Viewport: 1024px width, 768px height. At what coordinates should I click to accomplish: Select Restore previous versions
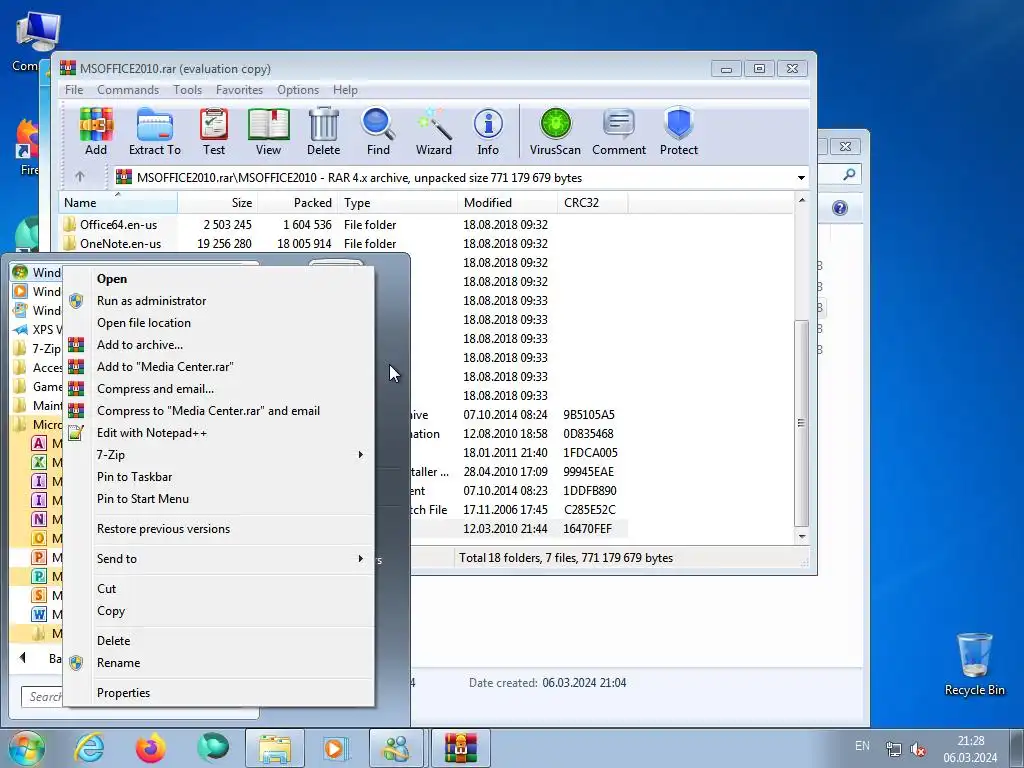point(219,529)
